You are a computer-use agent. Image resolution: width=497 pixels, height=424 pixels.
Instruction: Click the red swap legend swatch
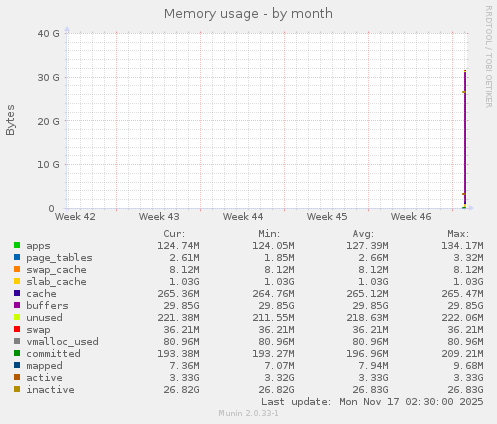pos(17,329)
